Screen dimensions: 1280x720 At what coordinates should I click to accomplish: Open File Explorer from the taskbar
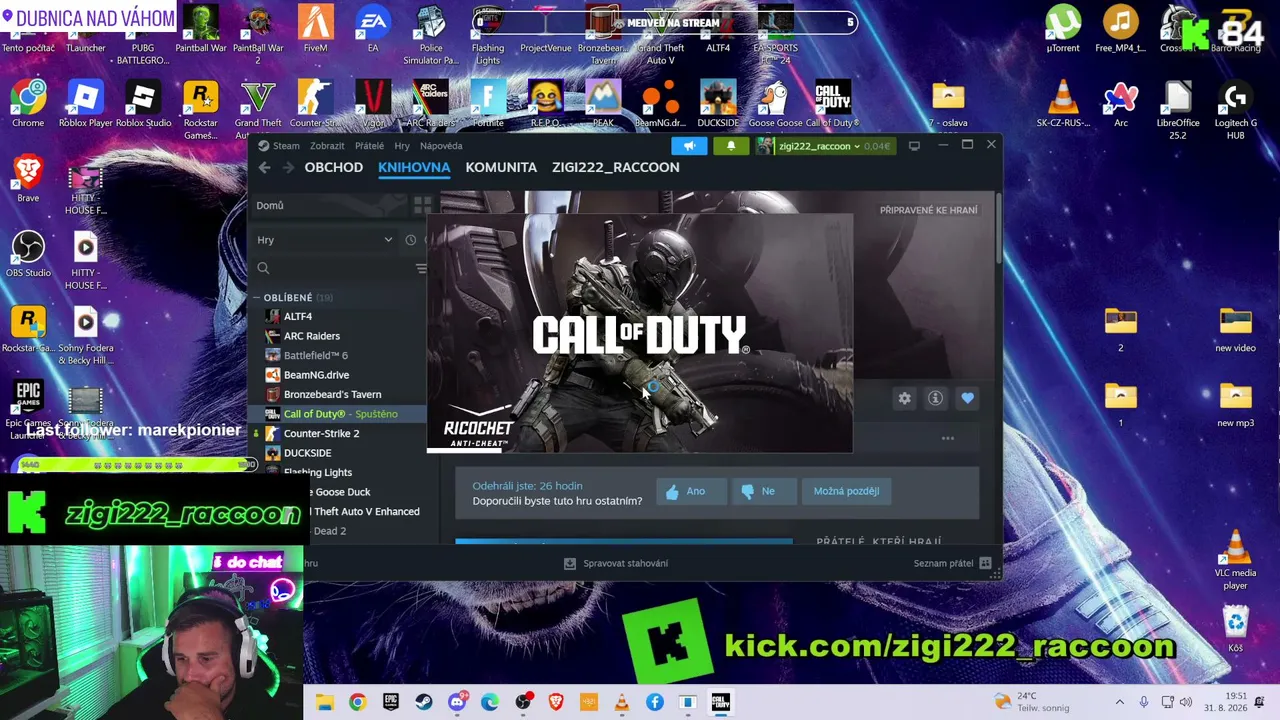(x=324, y=702)
